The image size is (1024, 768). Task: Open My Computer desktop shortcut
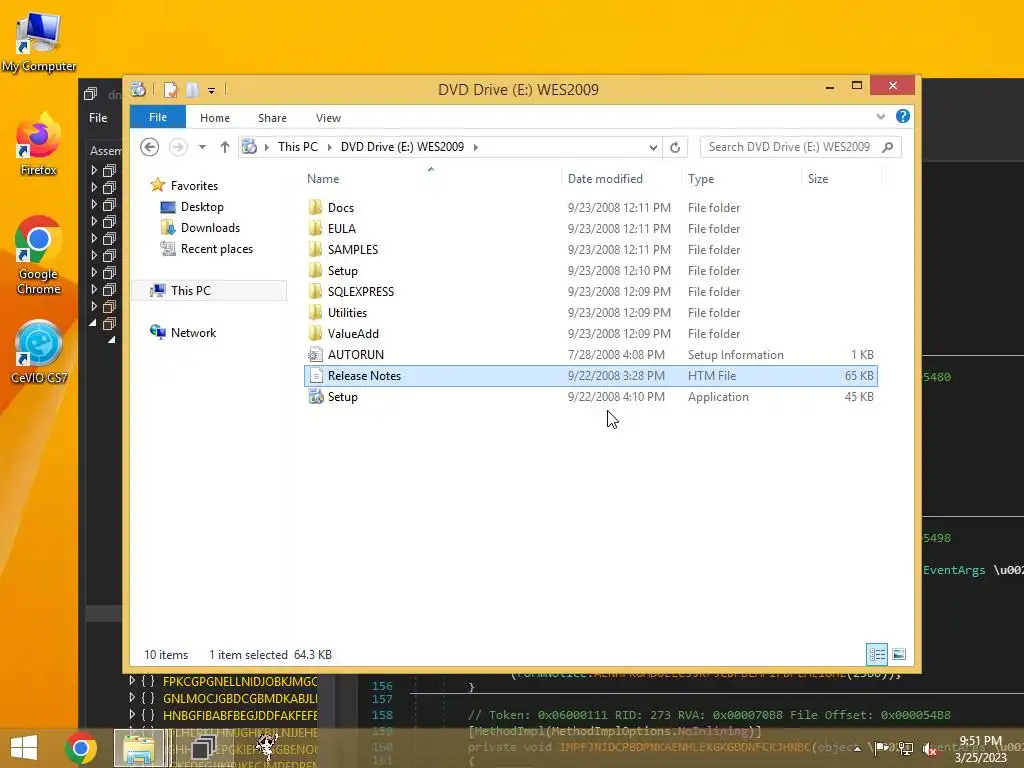click(39, 42)
